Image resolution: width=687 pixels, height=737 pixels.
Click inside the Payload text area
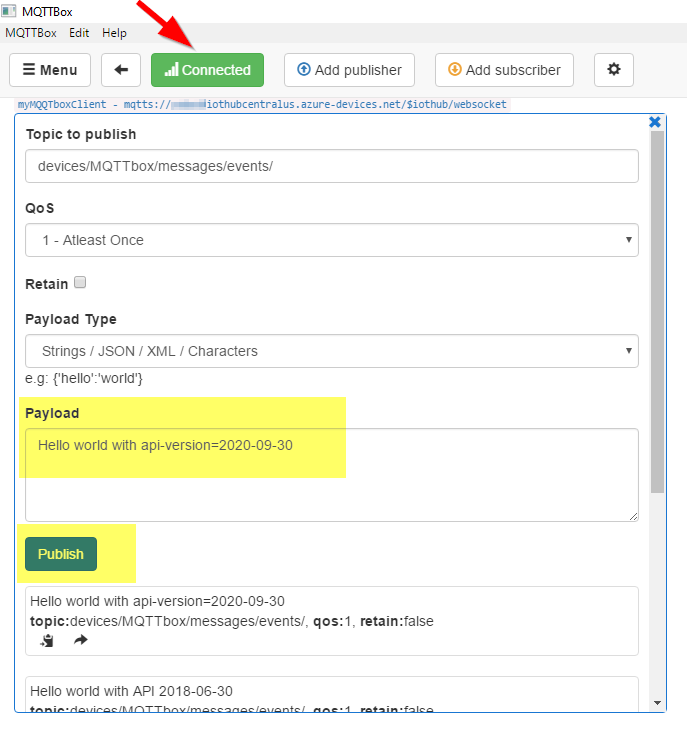click(x=332, y=475)
